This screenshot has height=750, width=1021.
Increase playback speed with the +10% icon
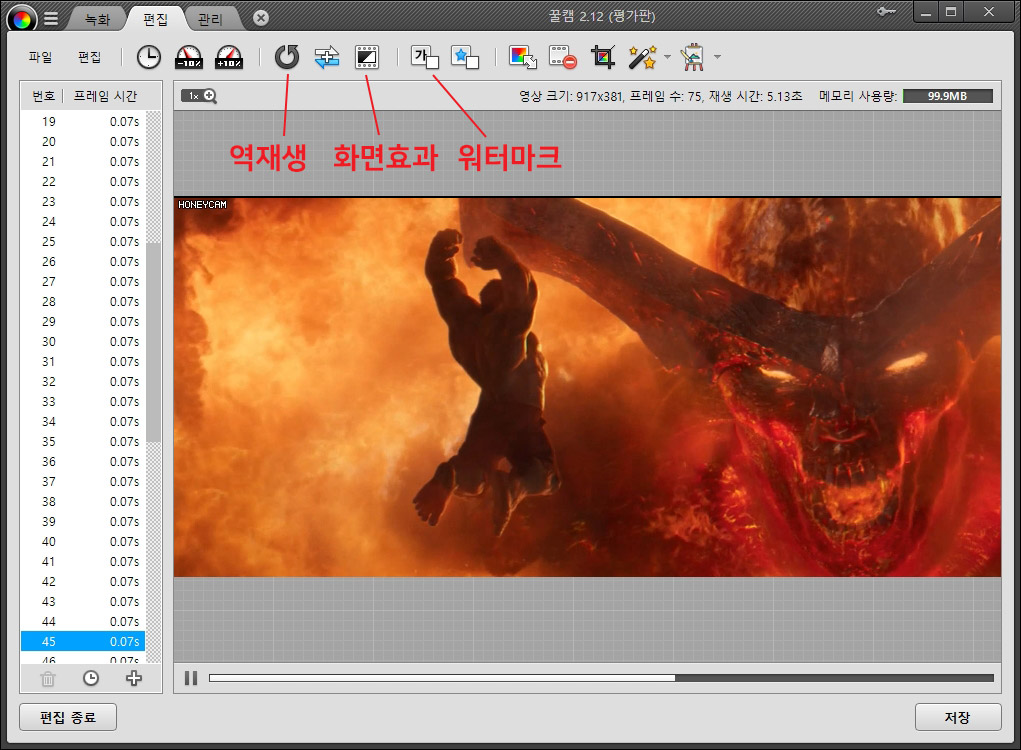pos(226,58)
